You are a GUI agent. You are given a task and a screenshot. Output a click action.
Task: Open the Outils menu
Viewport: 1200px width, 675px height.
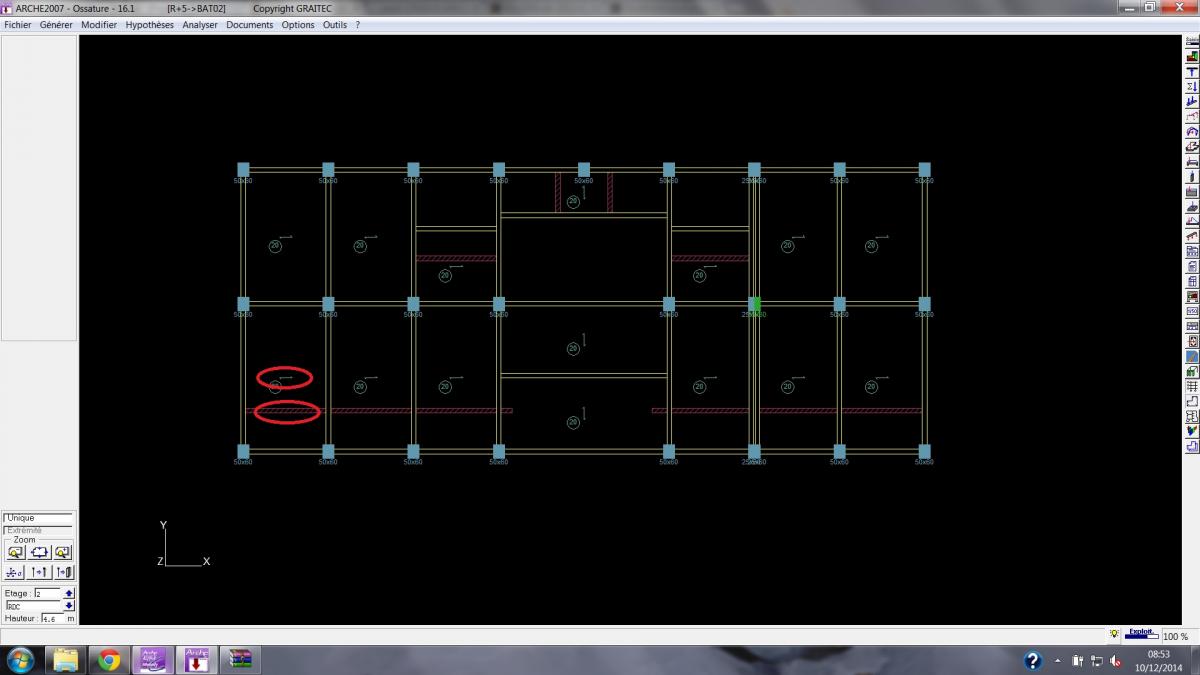click(335, 25)
